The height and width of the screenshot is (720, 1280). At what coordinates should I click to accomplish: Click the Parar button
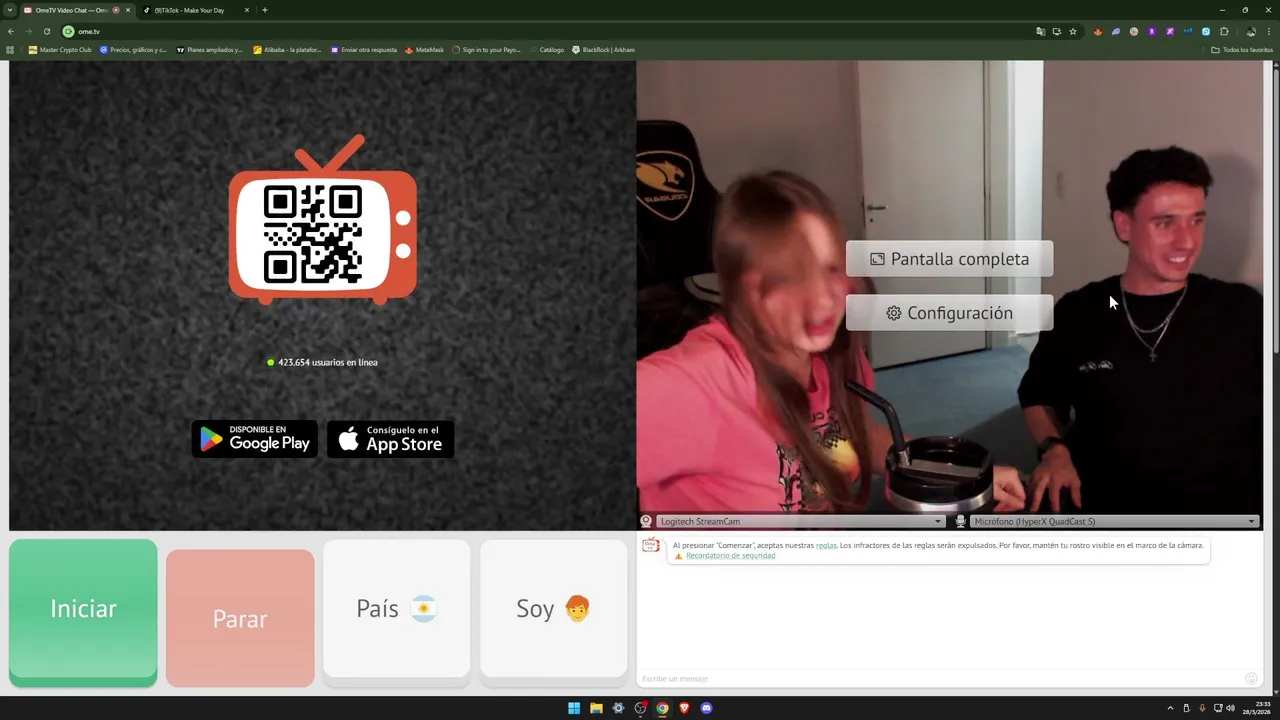[x=240, y=618]
